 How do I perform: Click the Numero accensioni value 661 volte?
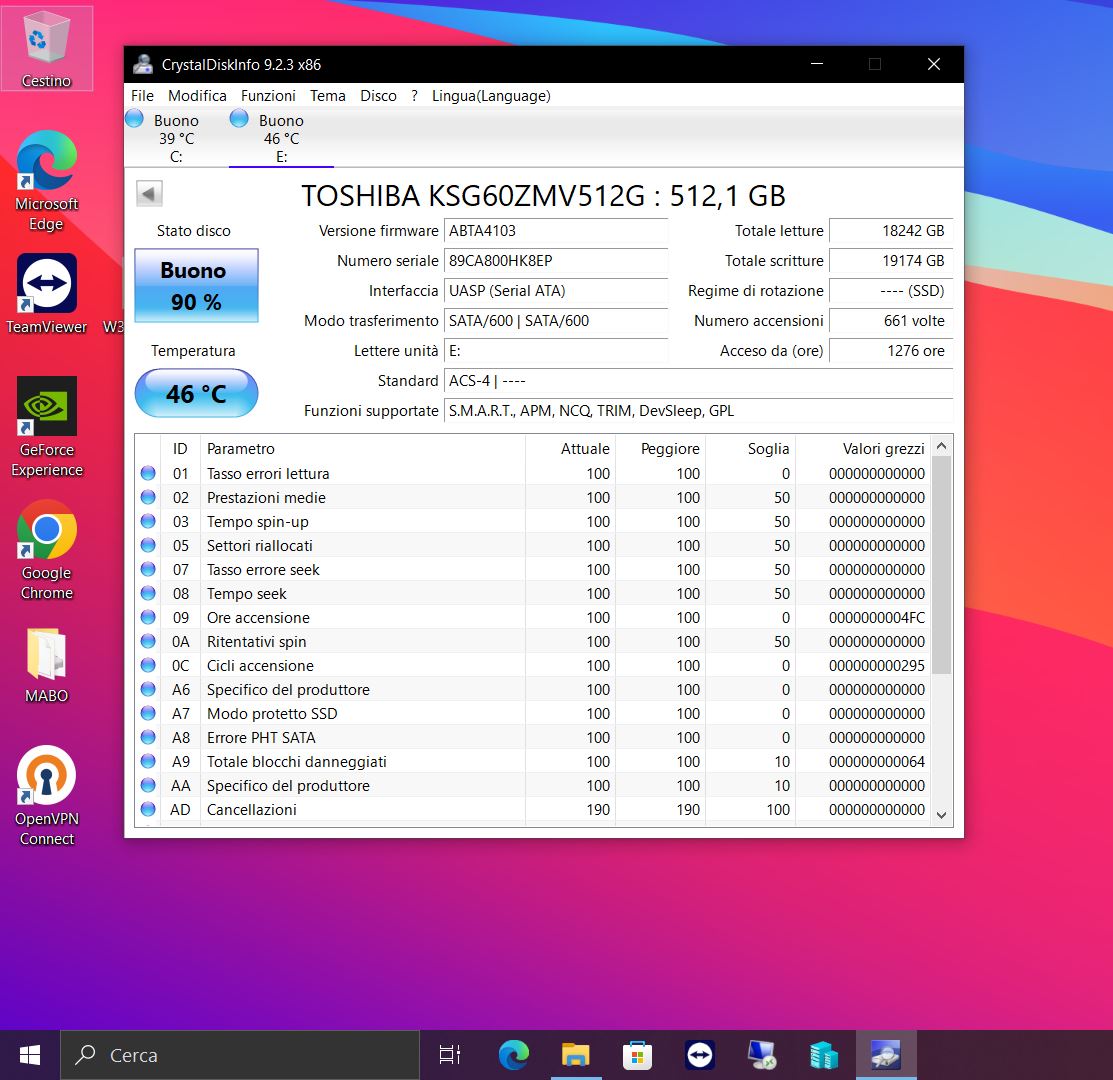(891, 320)
